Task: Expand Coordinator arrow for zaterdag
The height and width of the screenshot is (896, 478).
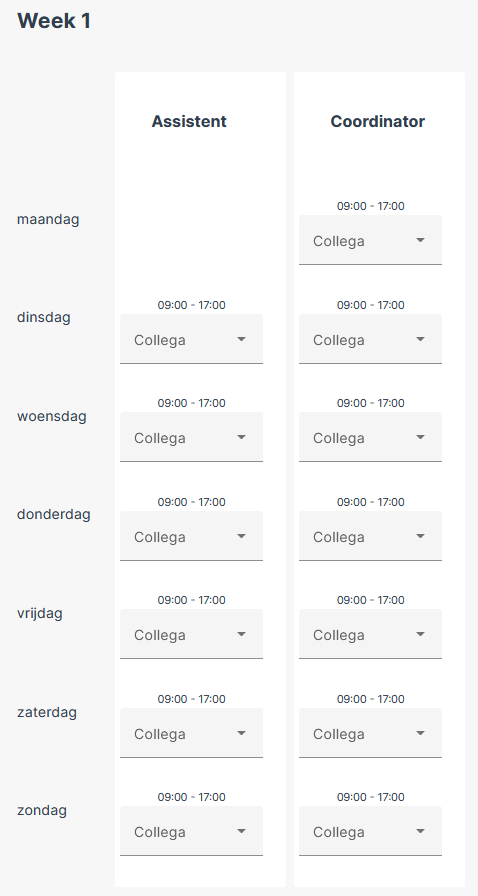Action: pos(420,733)
